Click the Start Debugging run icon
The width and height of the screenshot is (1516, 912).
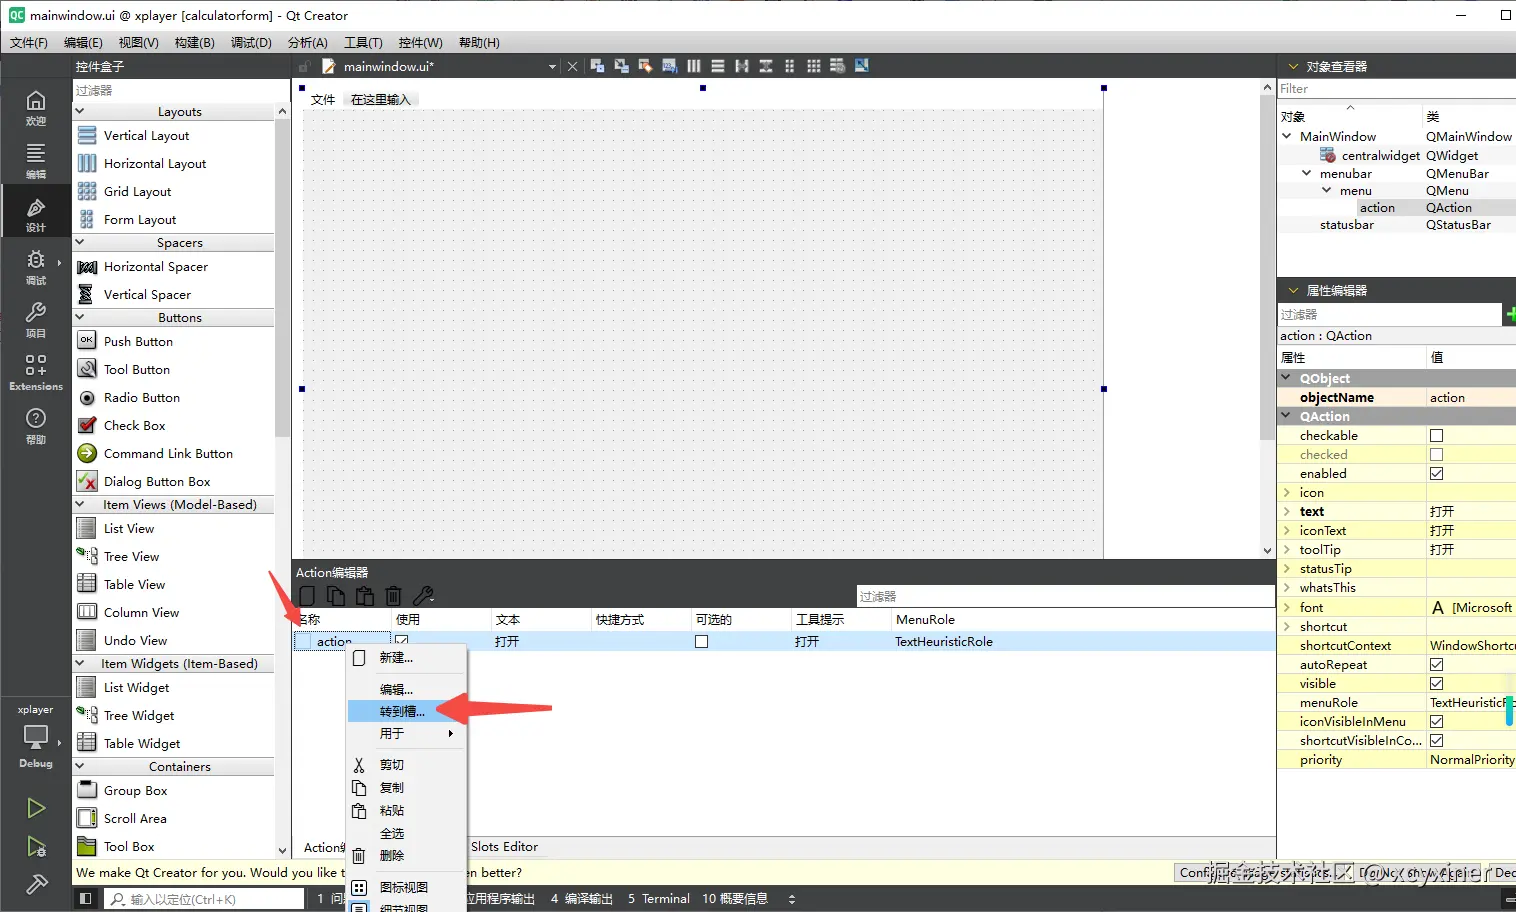pos(36,846)
